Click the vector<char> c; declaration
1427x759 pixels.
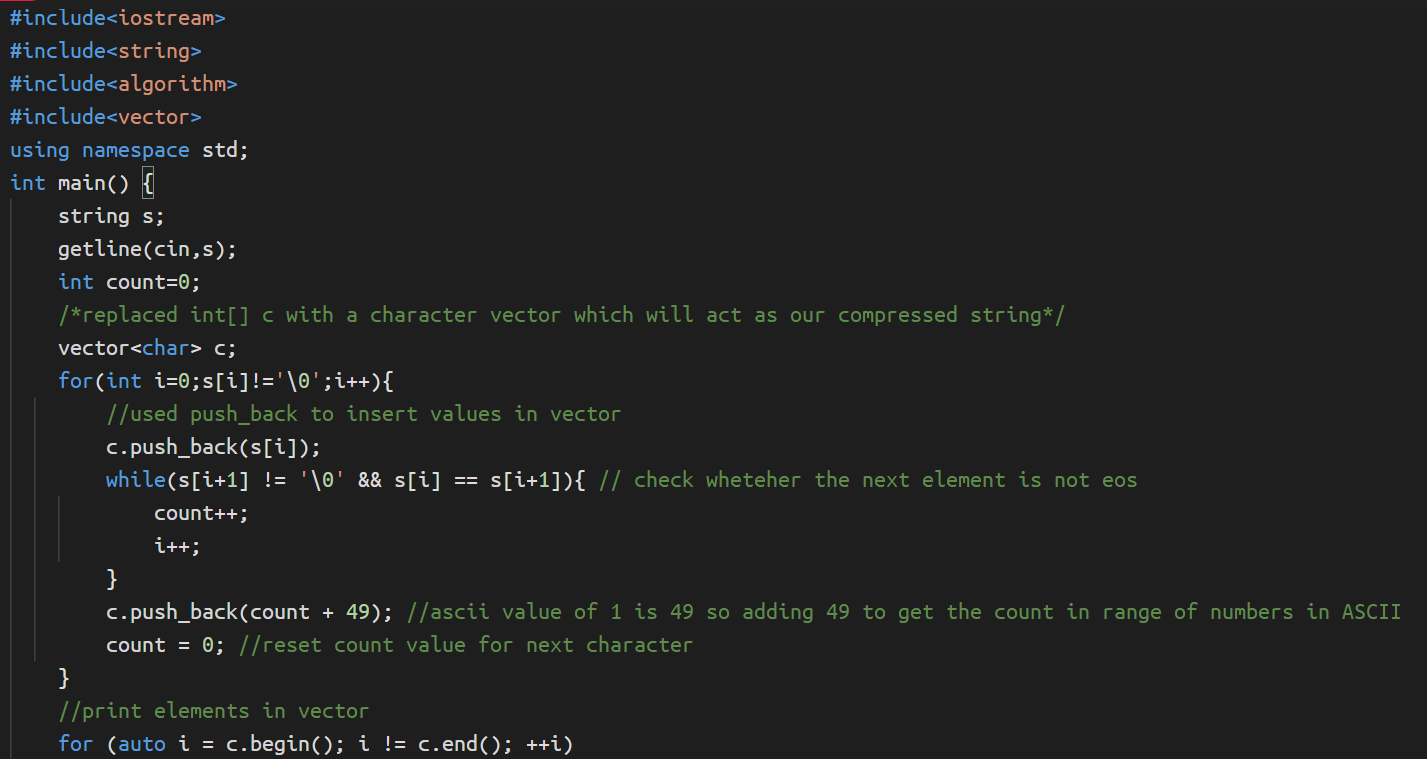[x=147, y=348]
